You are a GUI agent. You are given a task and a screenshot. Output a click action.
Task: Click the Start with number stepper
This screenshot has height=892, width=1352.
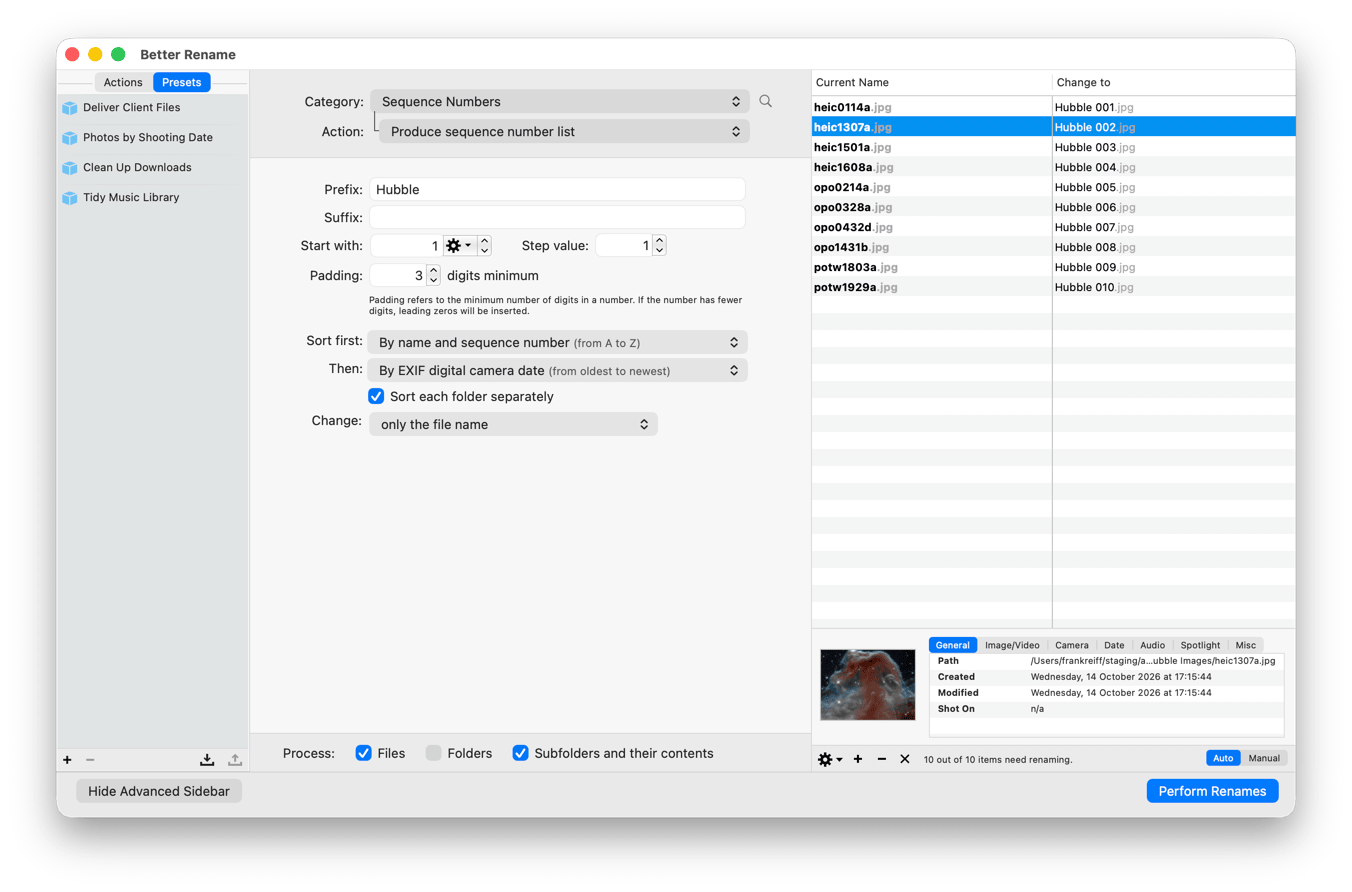pos(484,245)
